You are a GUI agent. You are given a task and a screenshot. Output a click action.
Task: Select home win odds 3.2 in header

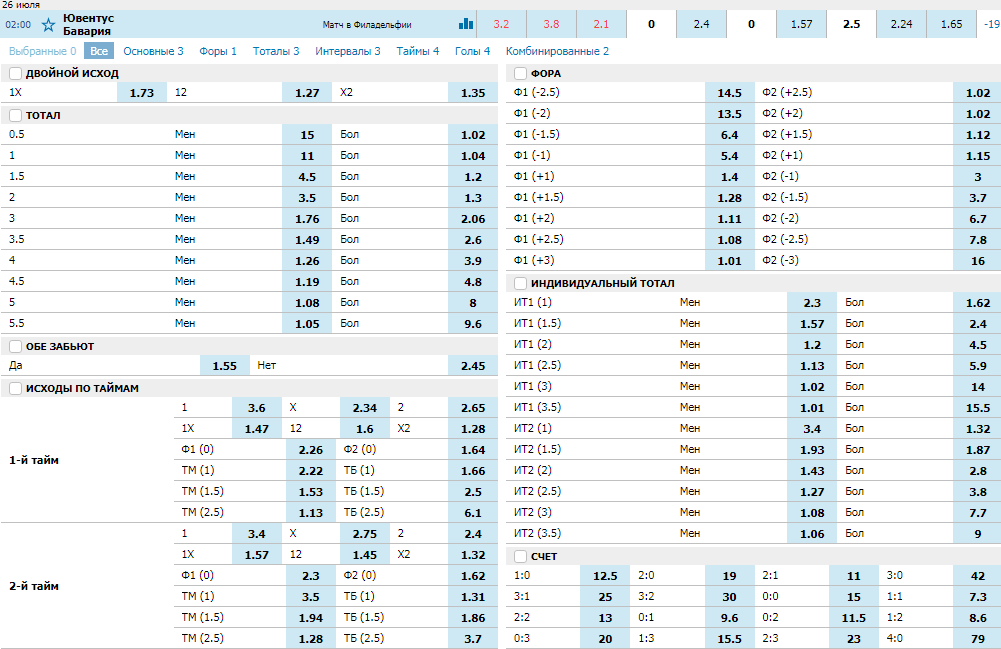coord(501,24)
